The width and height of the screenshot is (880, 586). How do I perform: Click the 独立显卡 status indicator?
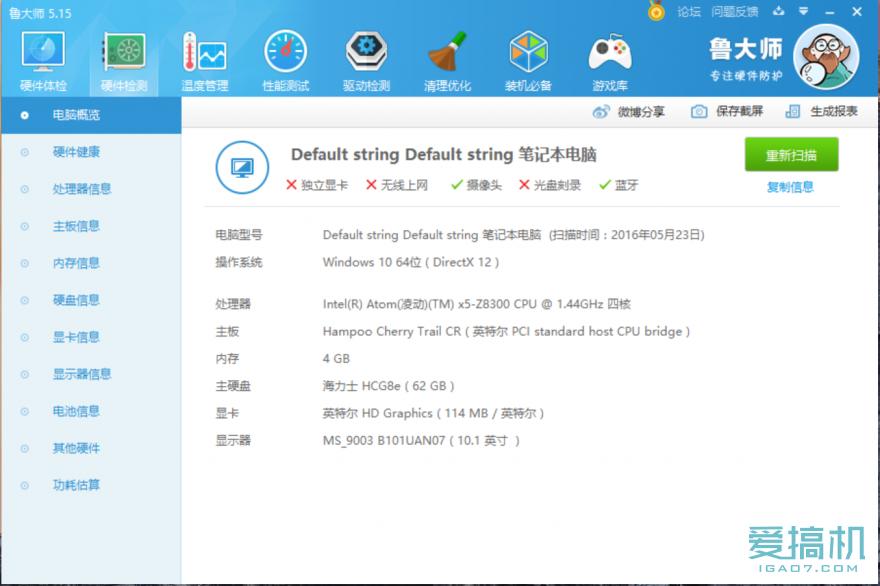pos(317,185)
